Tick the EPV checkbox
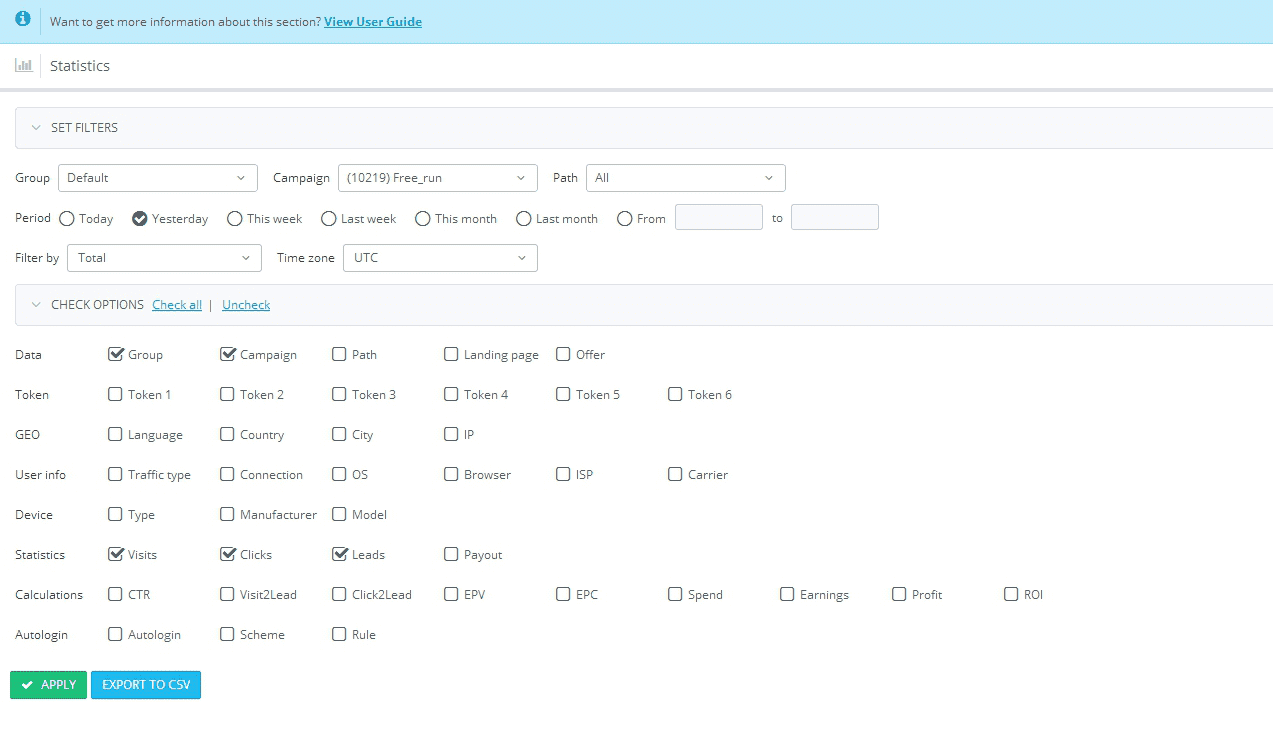This screenshot has height=734, width=1273. pos(451,594)
